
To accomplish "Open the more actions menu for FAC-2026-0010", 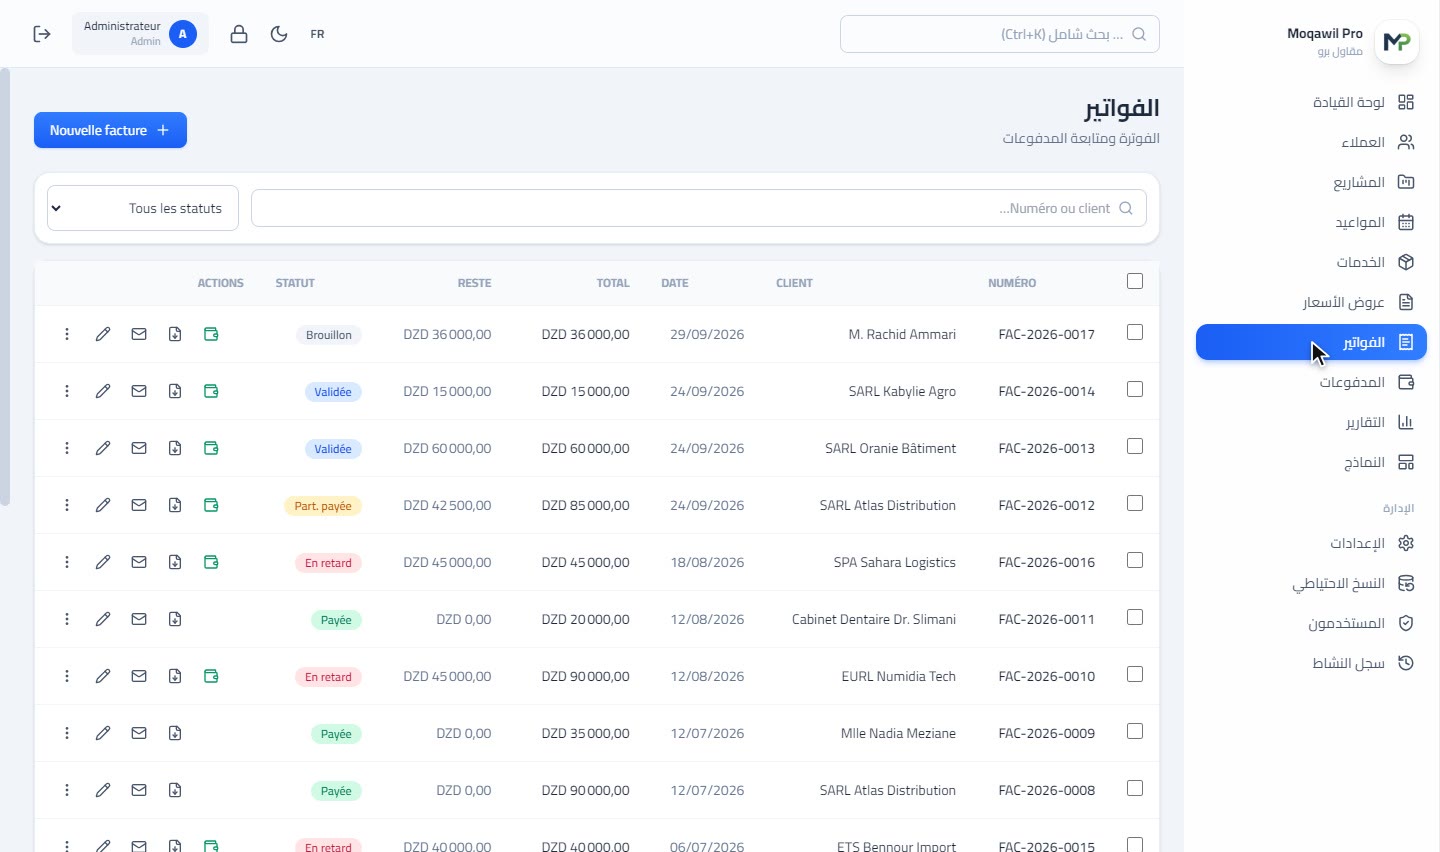I will click(67, 676).
